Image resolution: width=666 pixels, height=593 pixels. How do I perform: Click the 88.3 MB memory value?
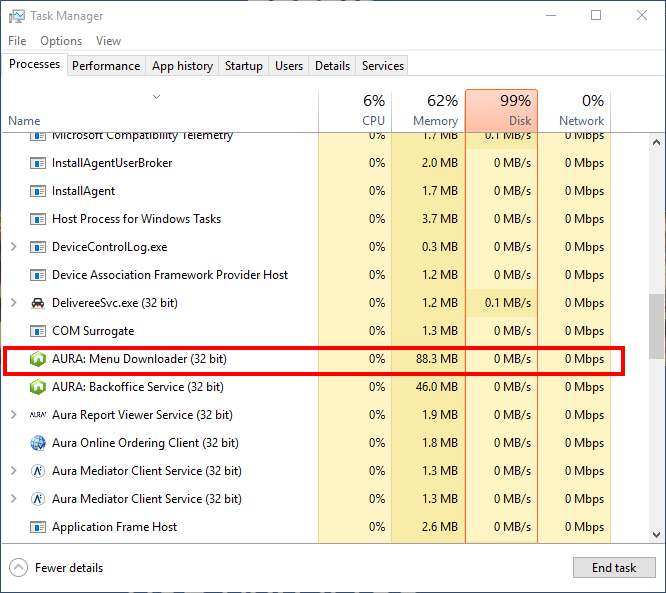(437, 359)
